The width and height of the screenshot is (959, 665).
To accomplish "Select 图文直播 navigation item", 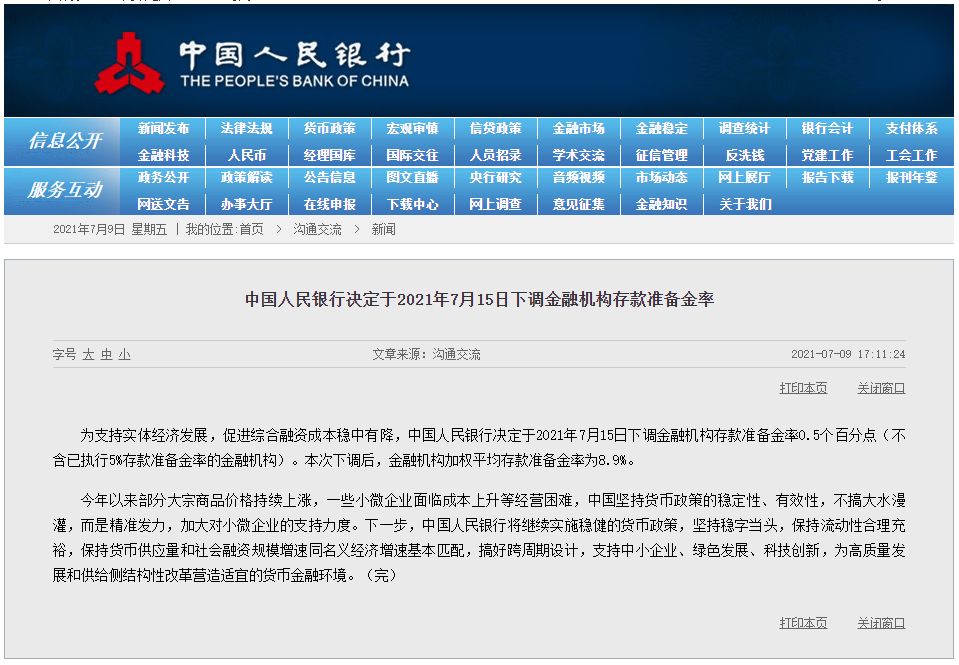I will (x=412, y=177).
